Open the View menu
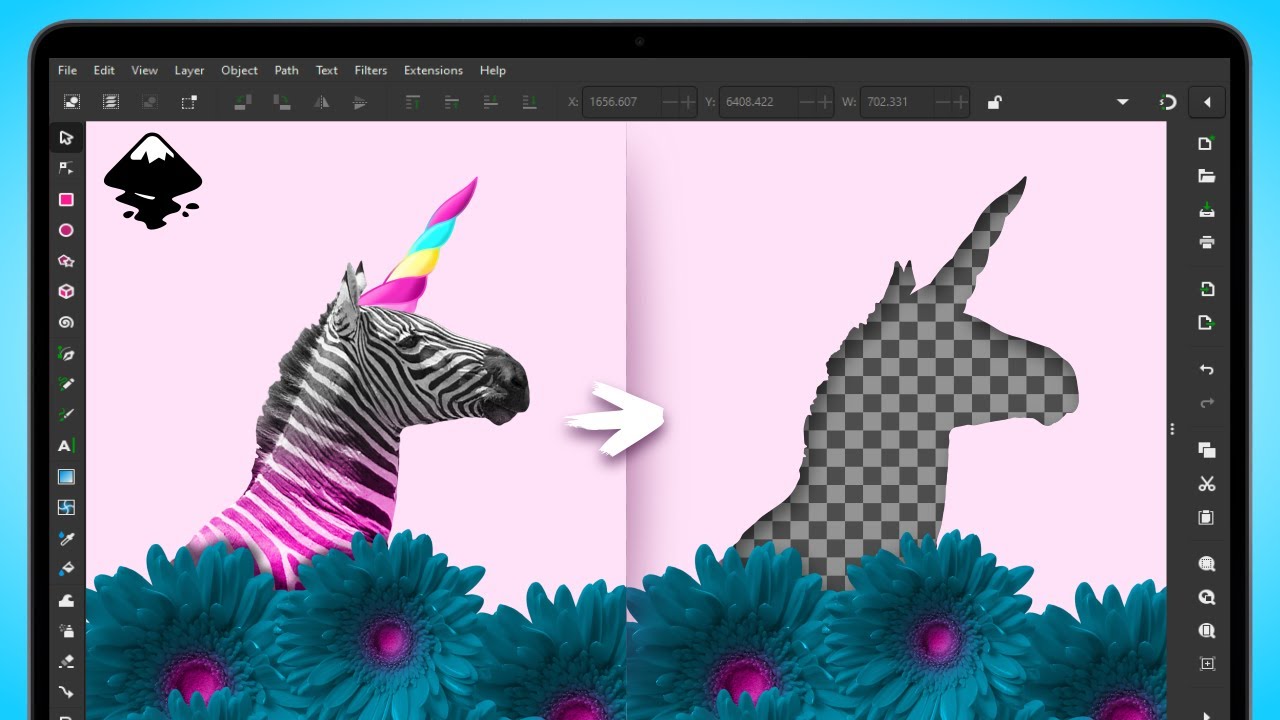The width and height of the screenshot is (1280, 720). 145,71
